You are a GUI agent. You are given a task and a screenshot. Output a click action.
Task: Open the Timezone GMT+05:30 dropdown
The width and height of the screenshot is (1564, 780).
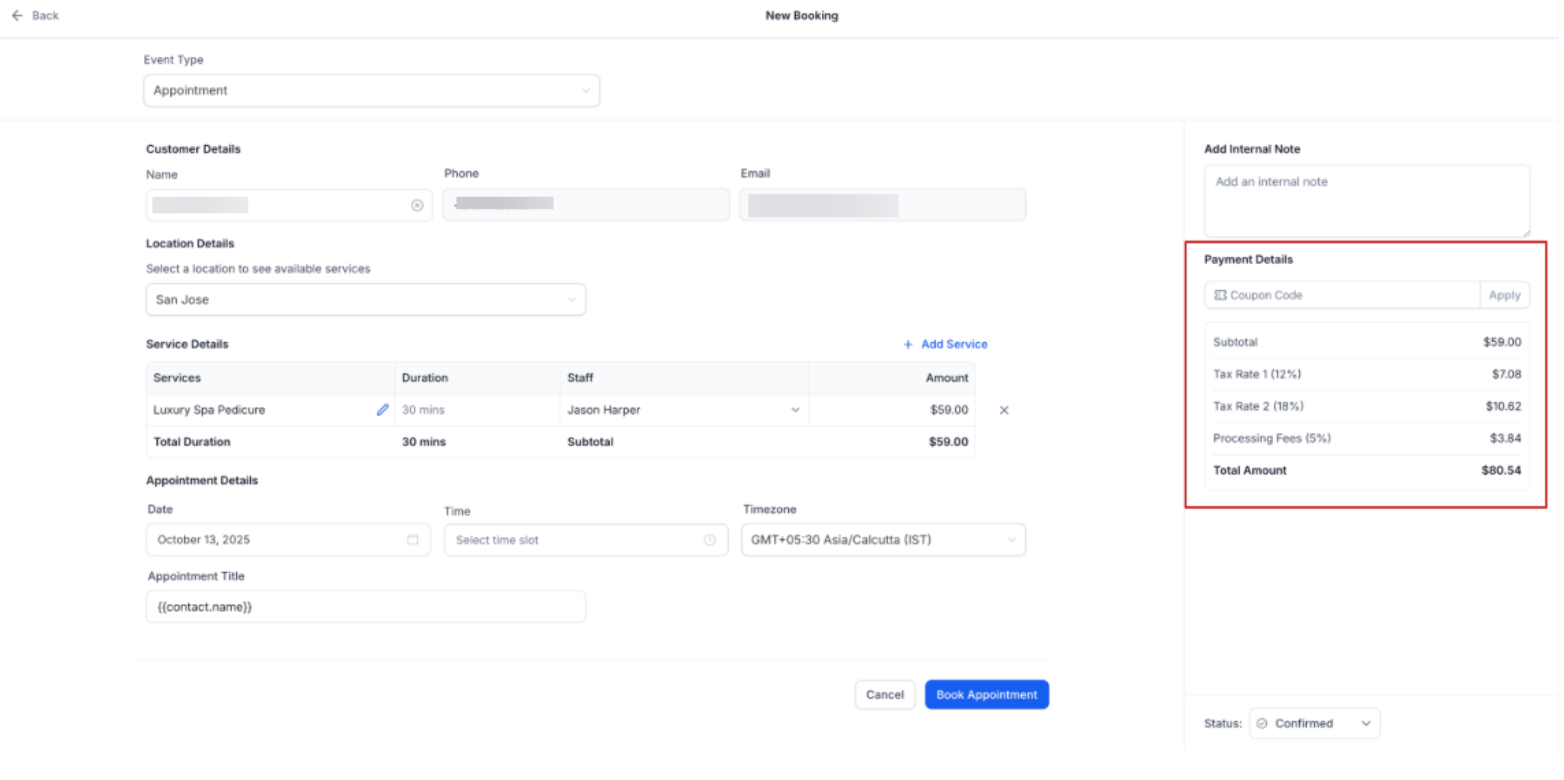[x=883, y=540]
